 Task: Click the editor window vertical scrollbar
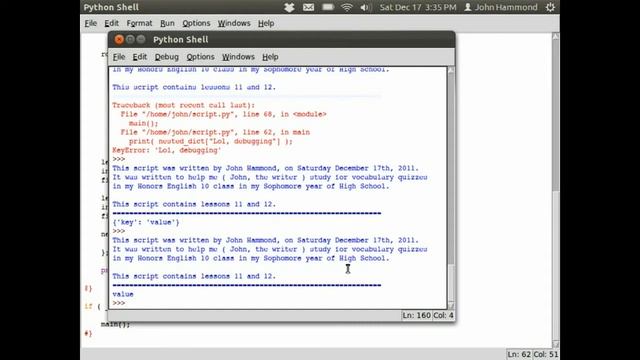(556, 190)
